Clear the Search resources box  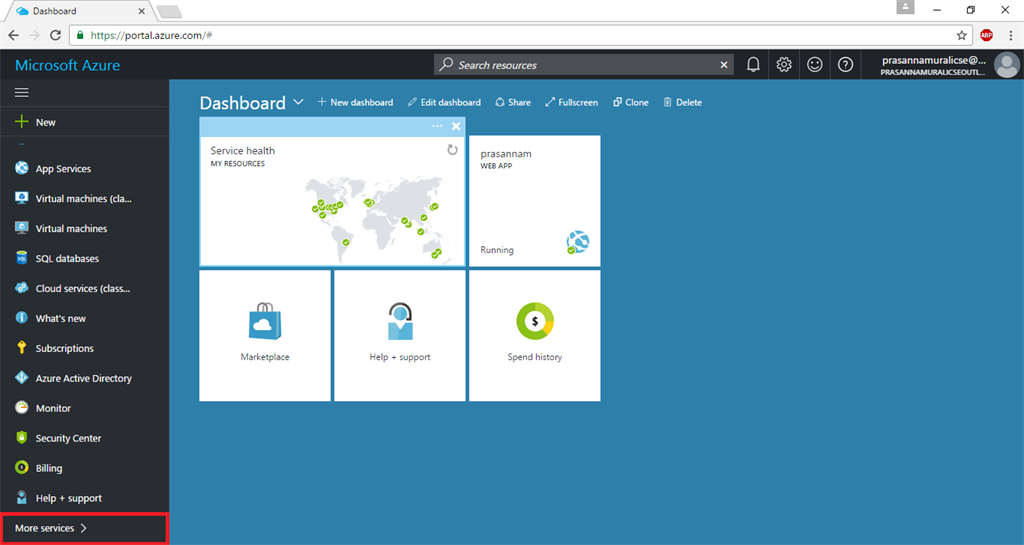tap(724, 65)
